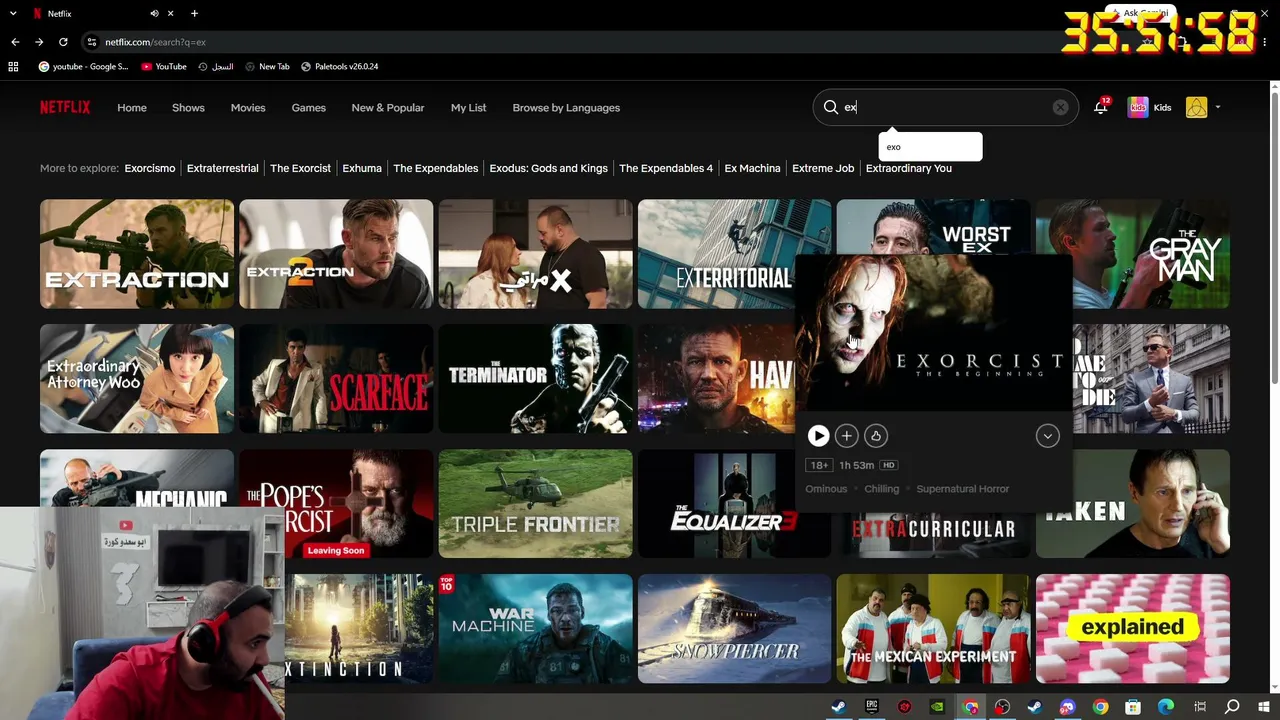Explore the Extraterrestrial suggestion link
The image size is (1280, 720).
pyautogui.click(x=223, y=168)
